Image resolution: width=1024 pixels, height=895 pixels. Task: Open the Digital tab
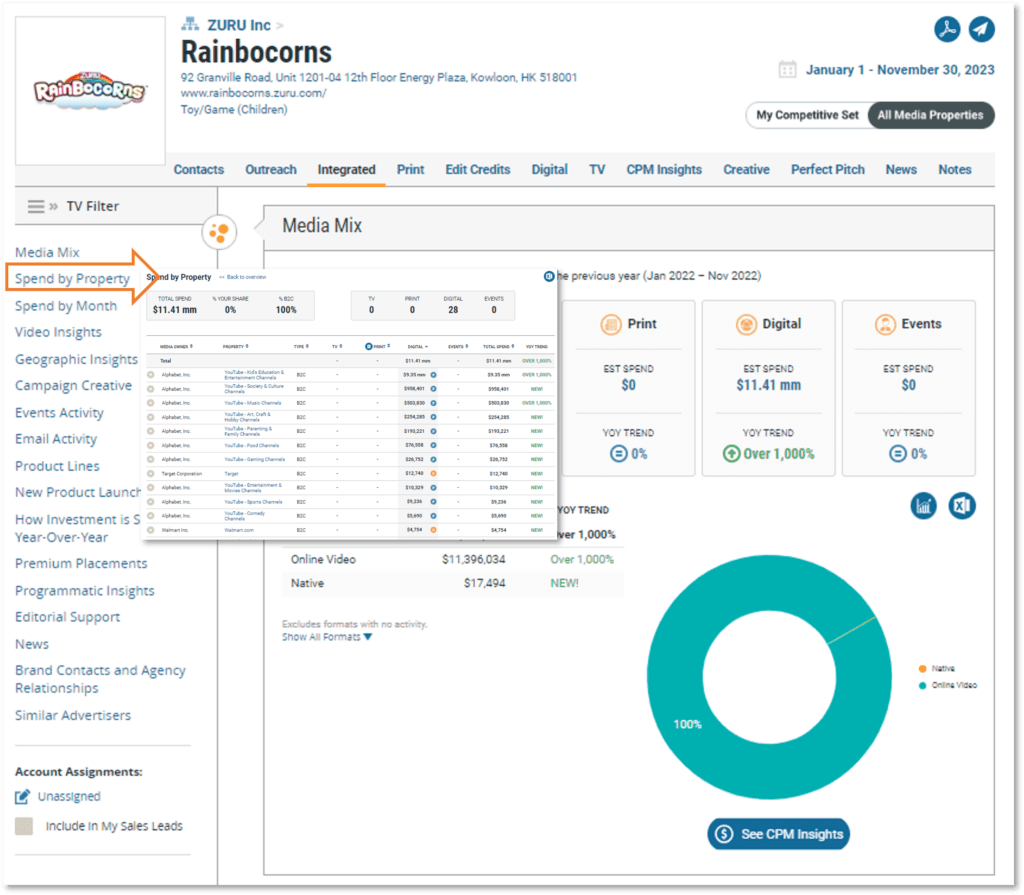coord(549,170)
